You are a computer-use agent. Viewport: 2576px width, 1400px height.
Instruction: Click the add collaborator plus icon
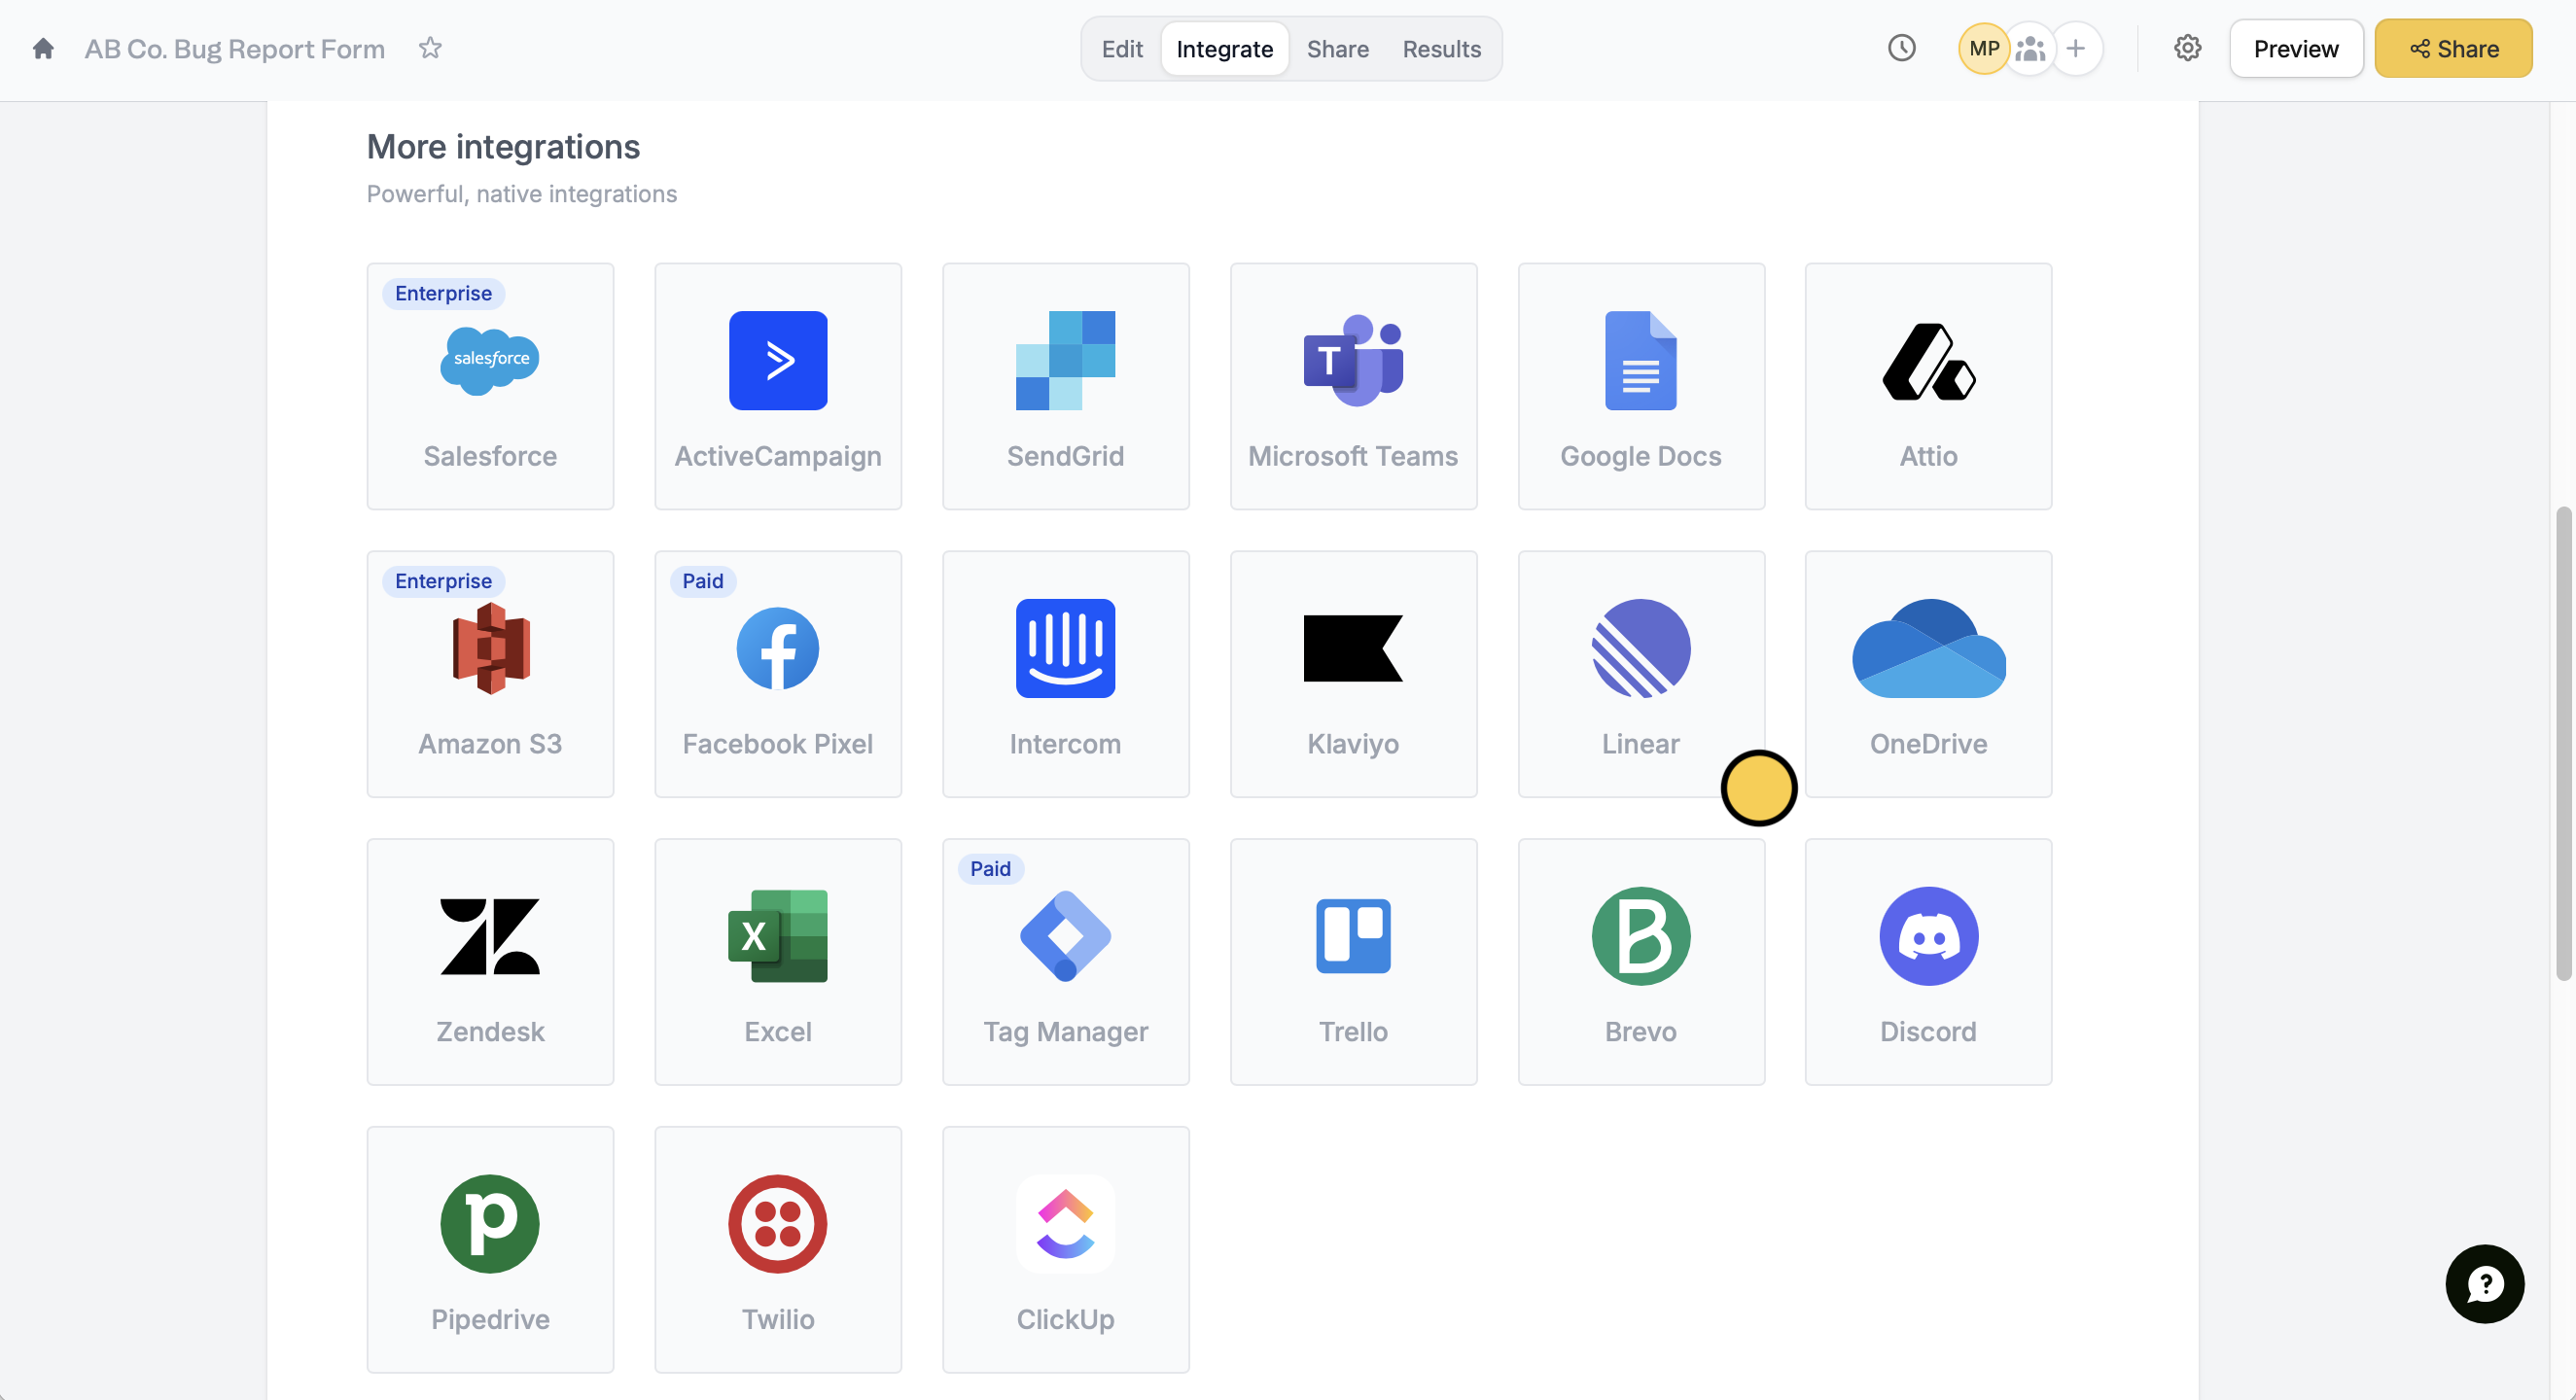[x=2076, y=48]
